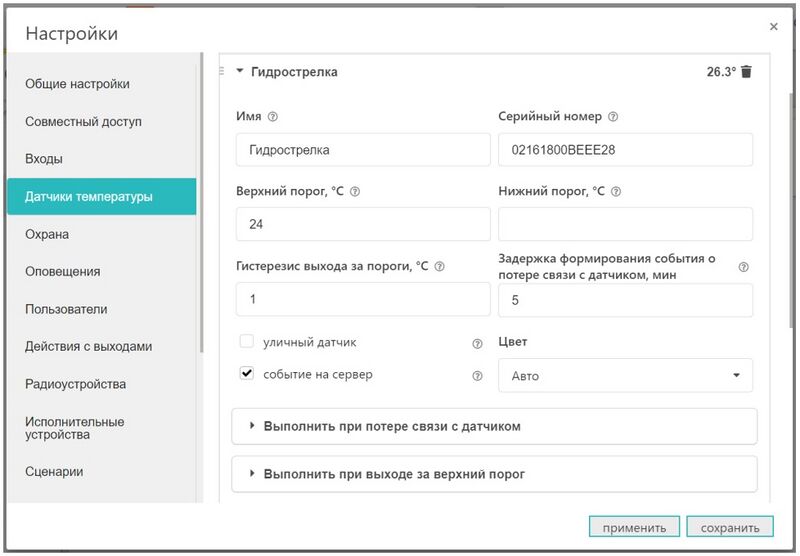Open help for Верхний порог field

(x=355, y=191)
